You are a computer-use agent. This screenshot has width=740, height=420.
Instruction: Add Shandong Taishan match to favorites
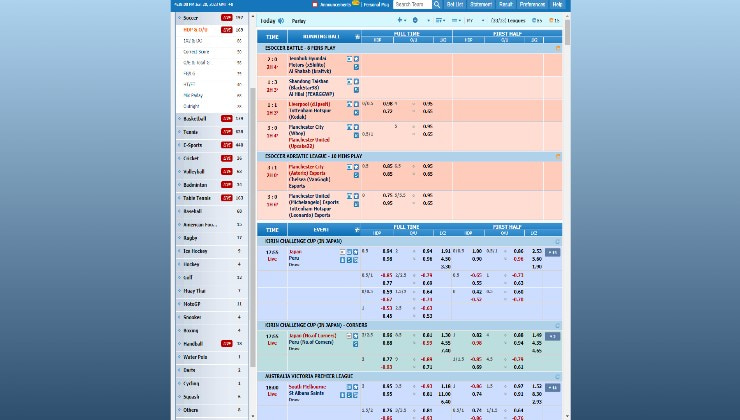tap(356, 82)
